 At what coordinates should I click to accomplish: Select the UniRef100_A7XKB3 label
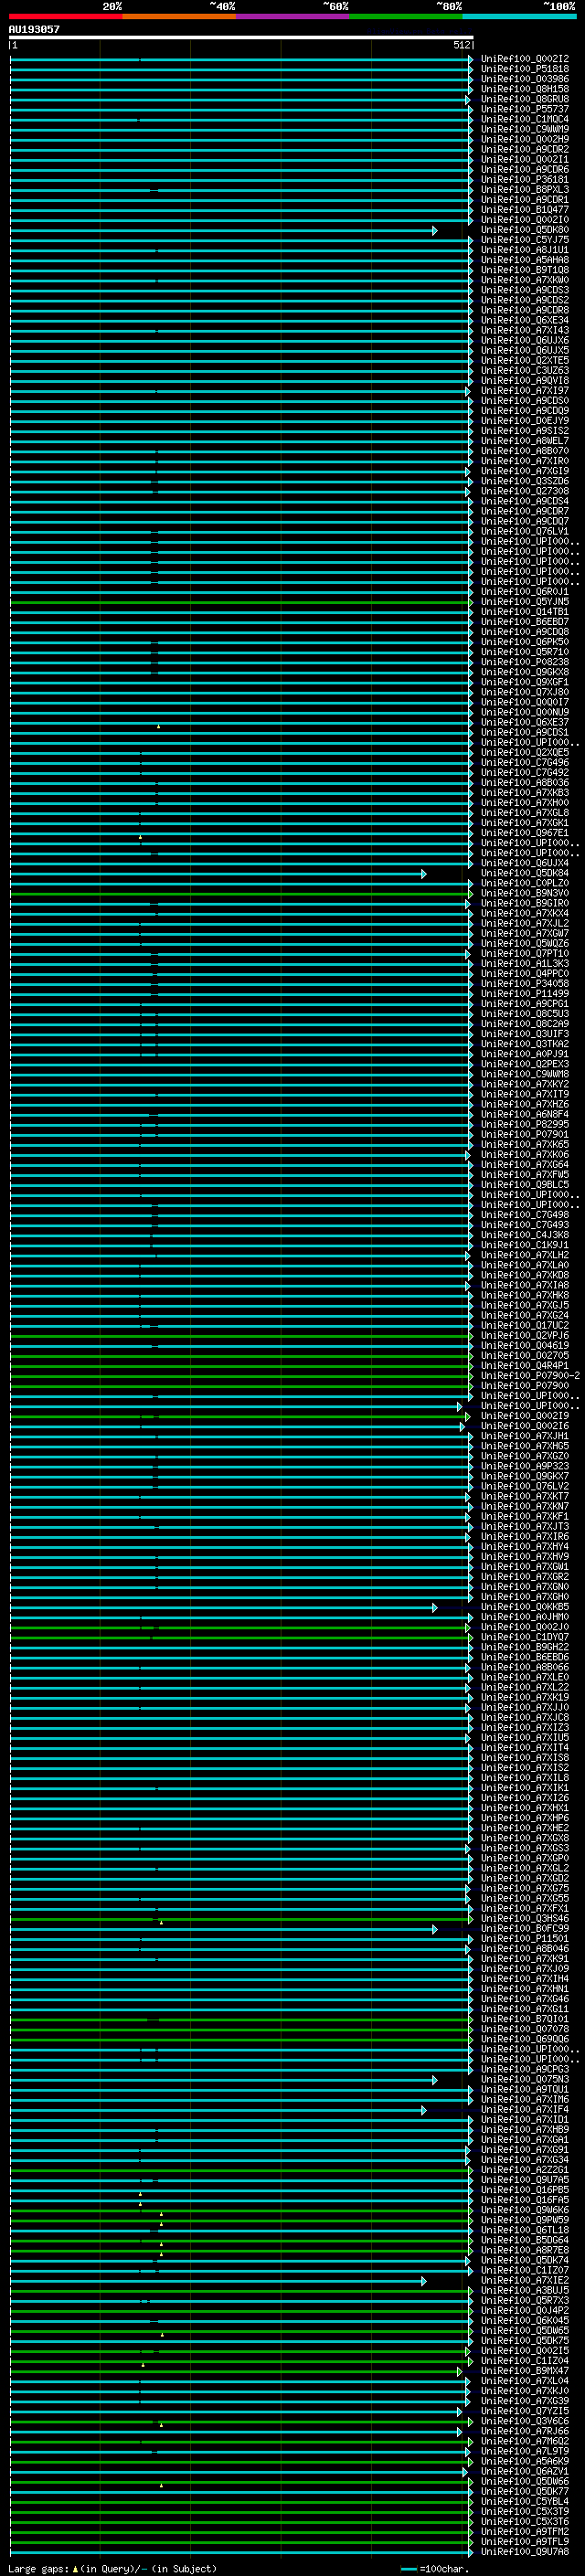[525, 793]
